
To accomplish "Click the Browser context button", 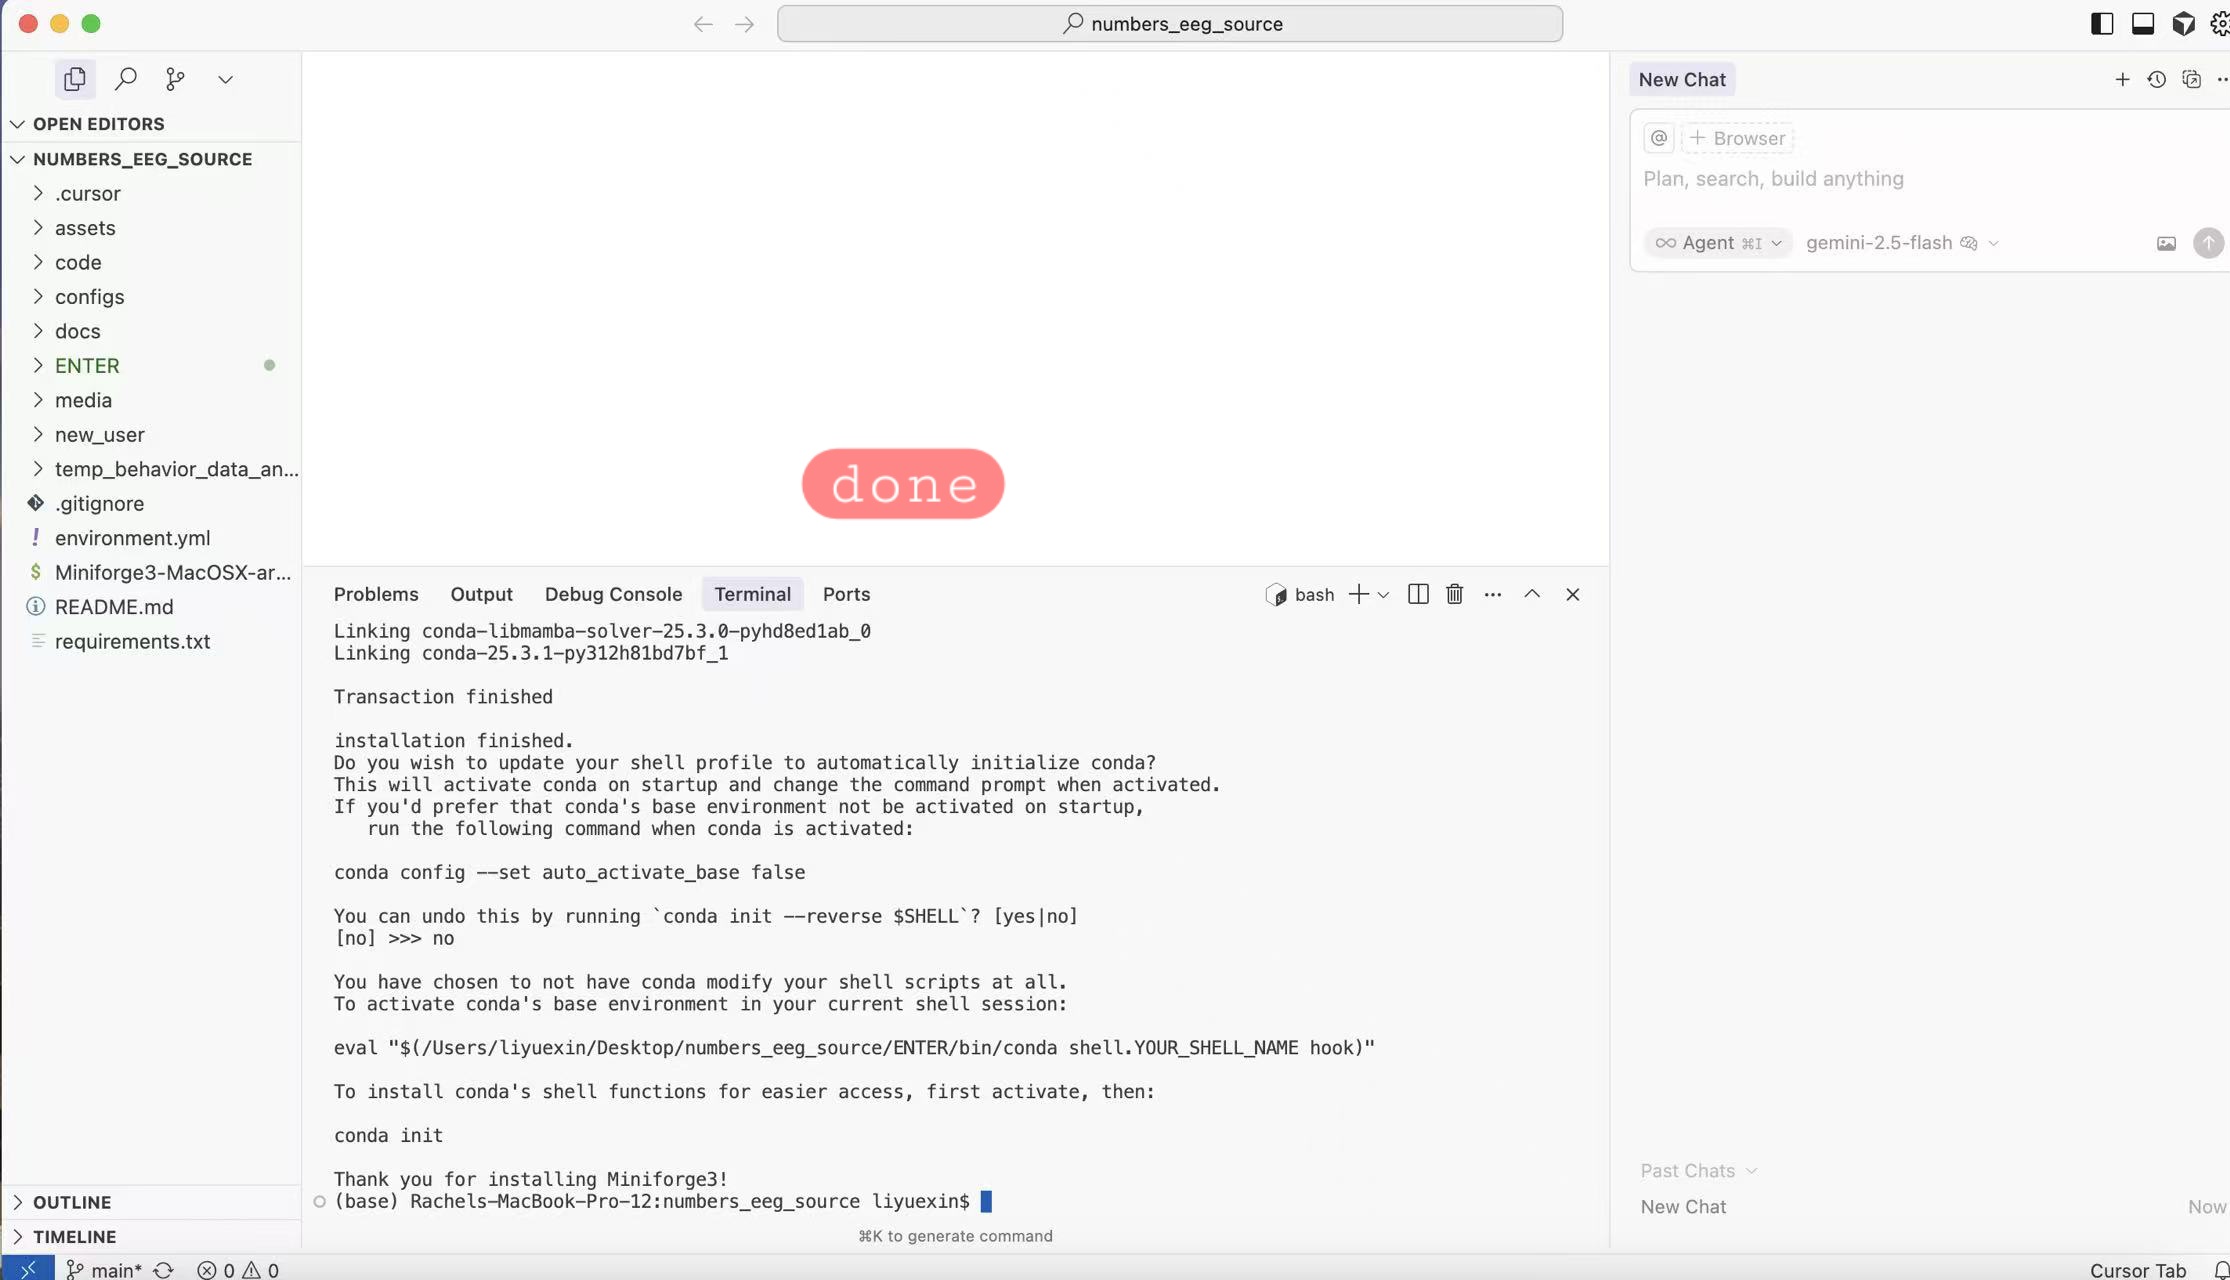I will tap(1738, 138).
